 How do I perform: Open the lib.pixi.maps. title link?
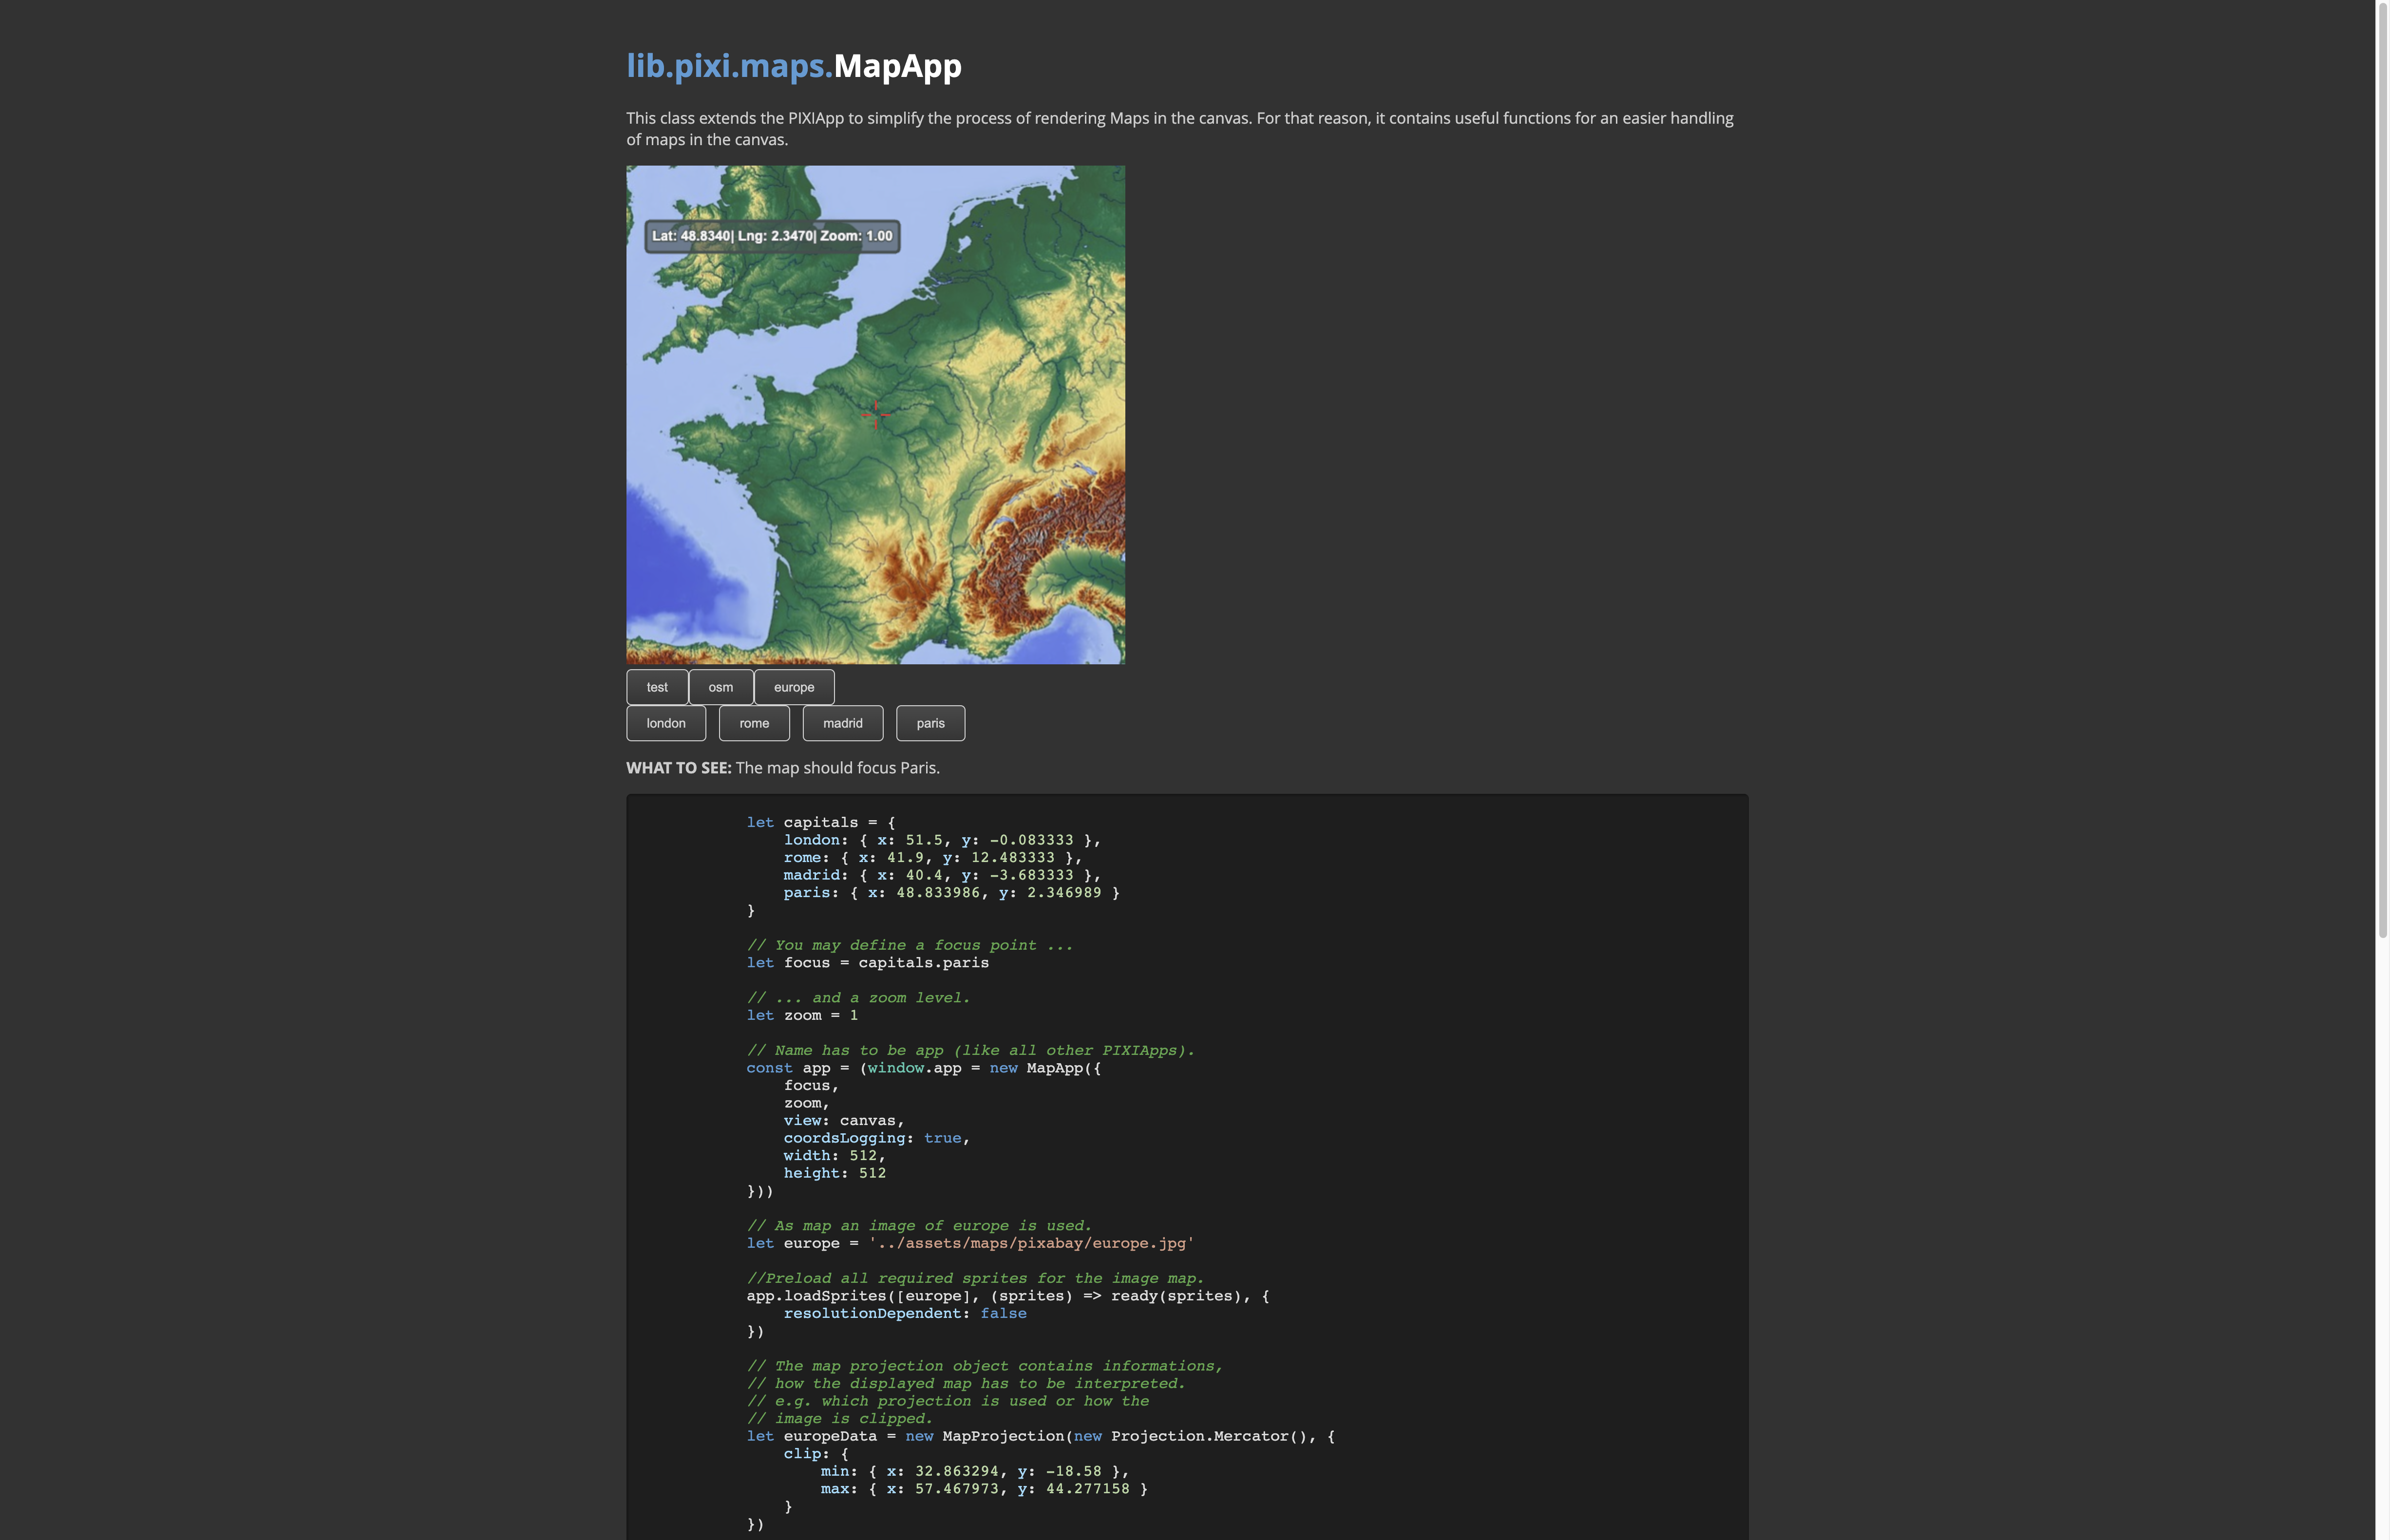coord(729,66)
